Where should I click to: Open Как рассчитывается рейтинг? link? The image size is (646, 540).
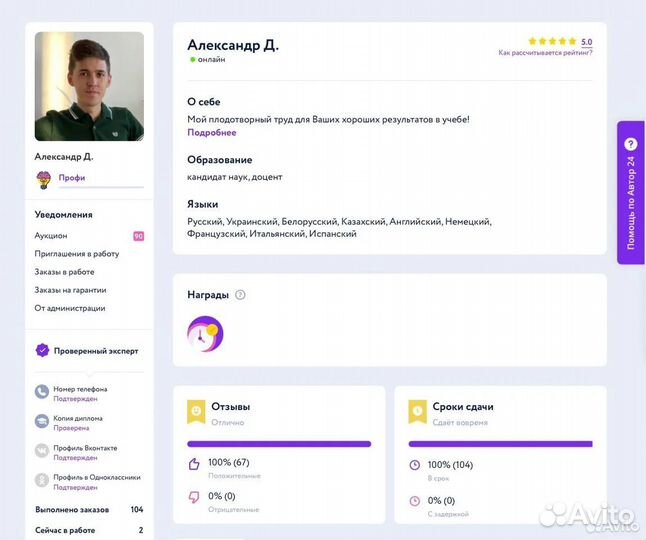coord(545,53)
